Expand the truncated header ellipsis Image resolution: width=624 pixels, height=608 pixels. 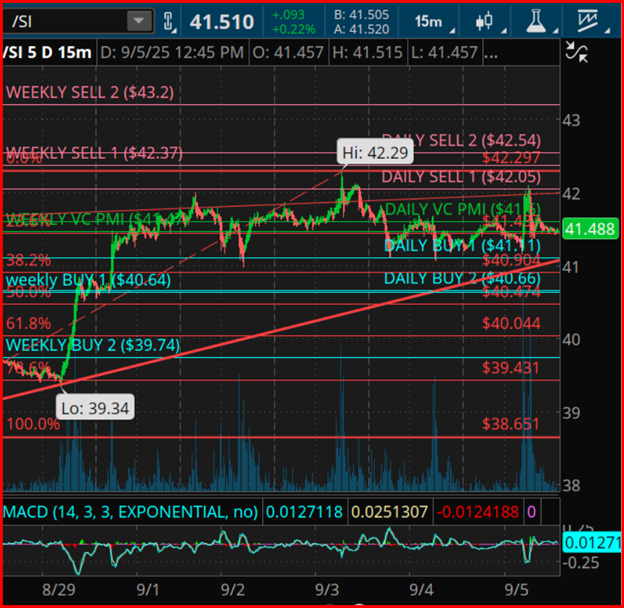(x=491, y=53)
